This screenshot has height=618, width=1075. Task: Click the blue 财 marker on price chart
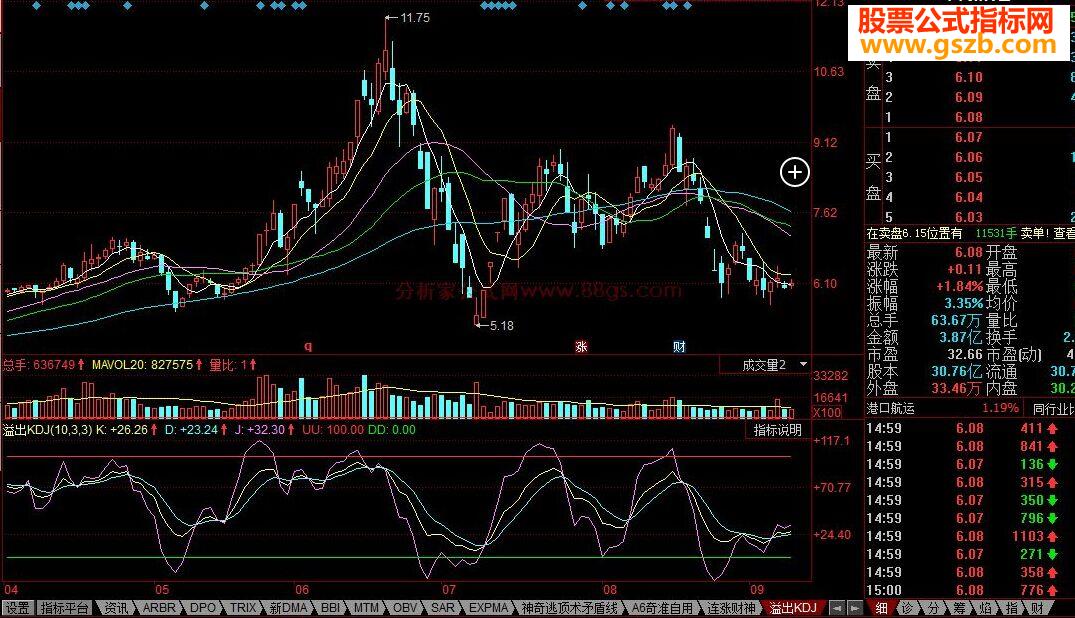tap(679, 346)
